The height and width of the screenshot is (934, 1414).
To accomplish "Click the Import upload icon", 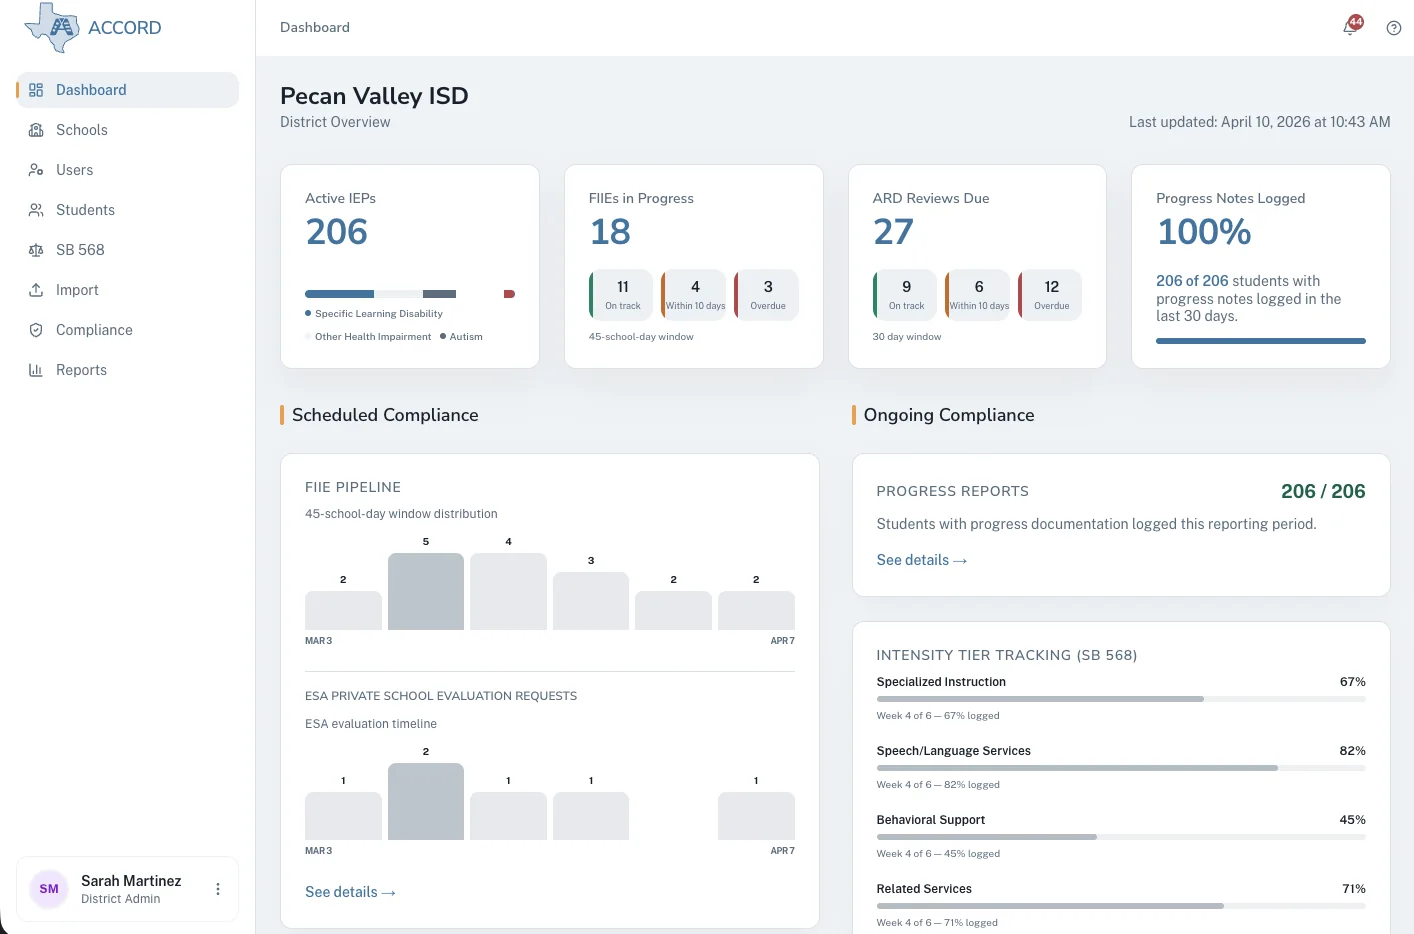I will pyautogui.click(x=36, y=290).
